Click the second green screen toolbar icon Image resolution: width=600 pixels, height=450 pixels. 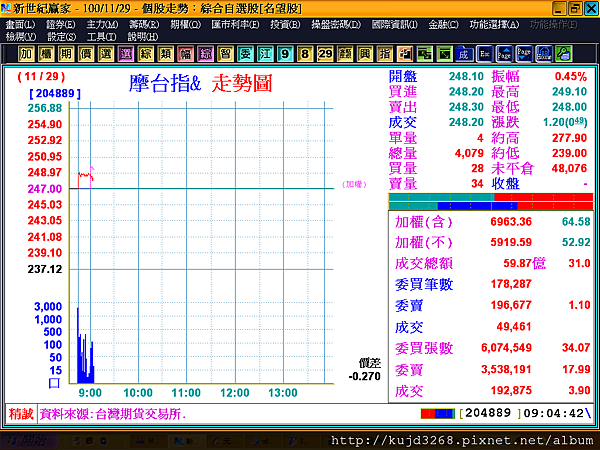tap(444, 54)
